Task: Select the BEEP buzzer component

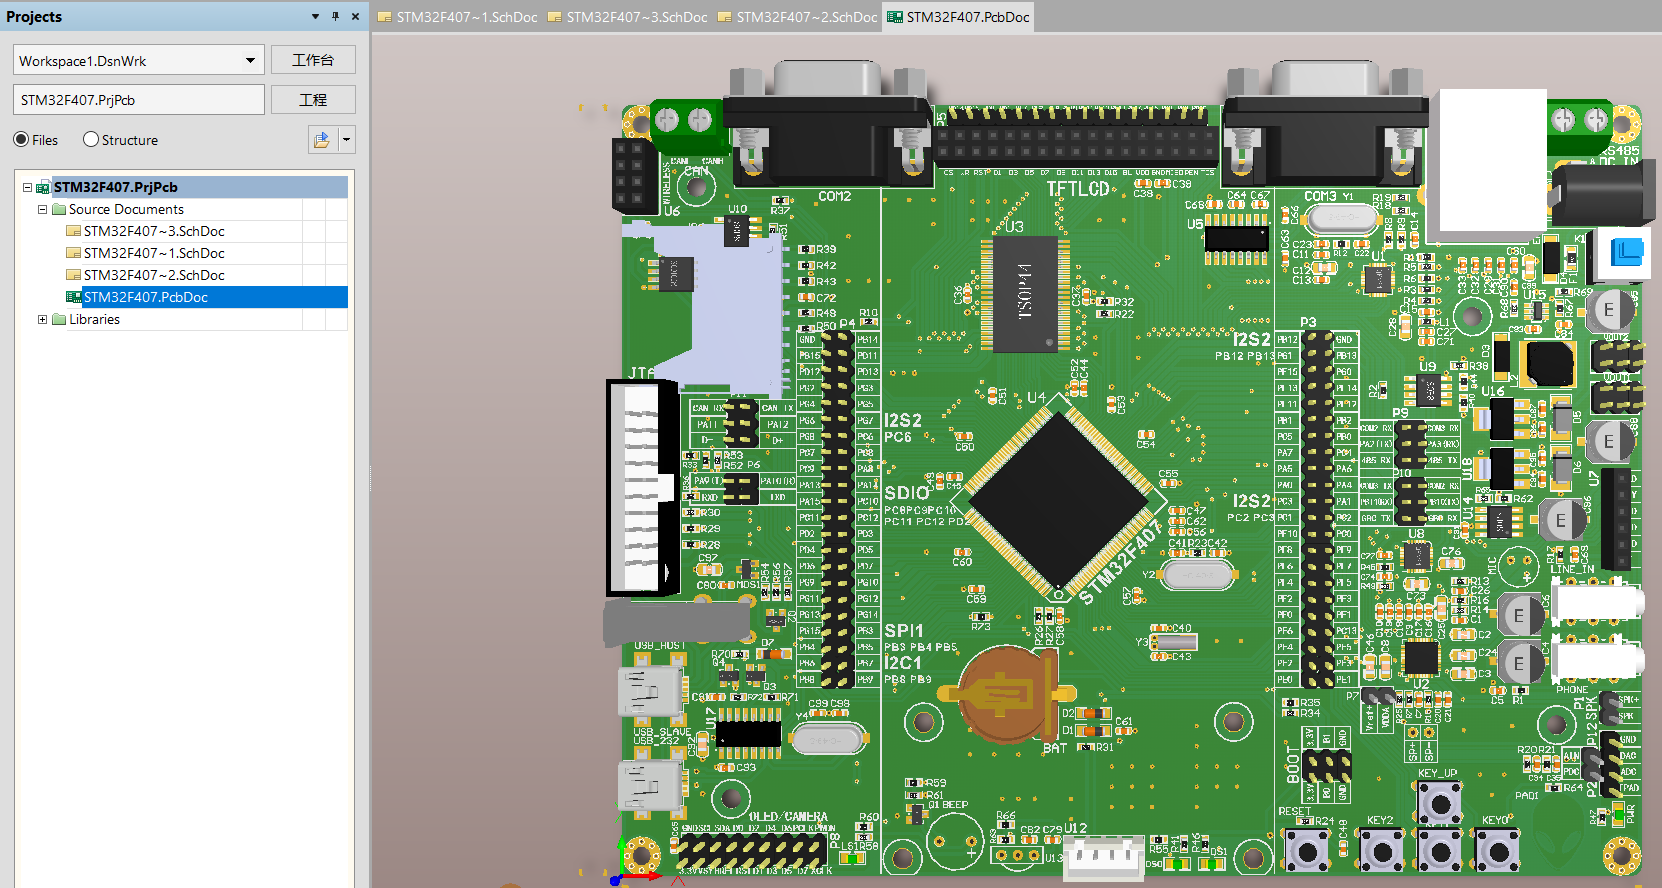Action: point(955,840)
